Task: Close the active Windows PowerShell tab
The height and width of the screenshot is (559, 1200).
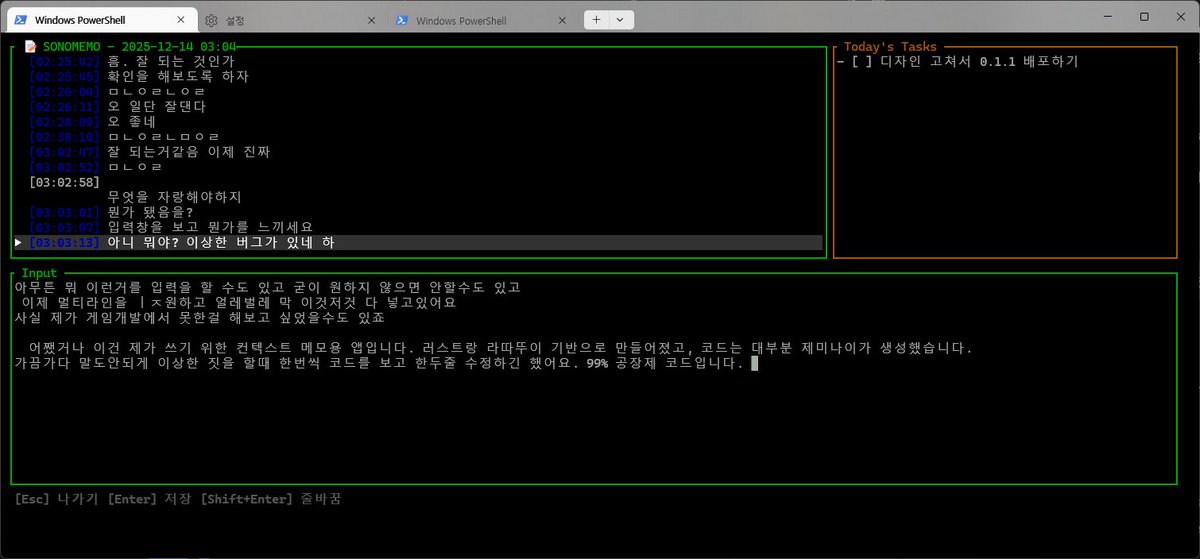Action: pos(179,19)
